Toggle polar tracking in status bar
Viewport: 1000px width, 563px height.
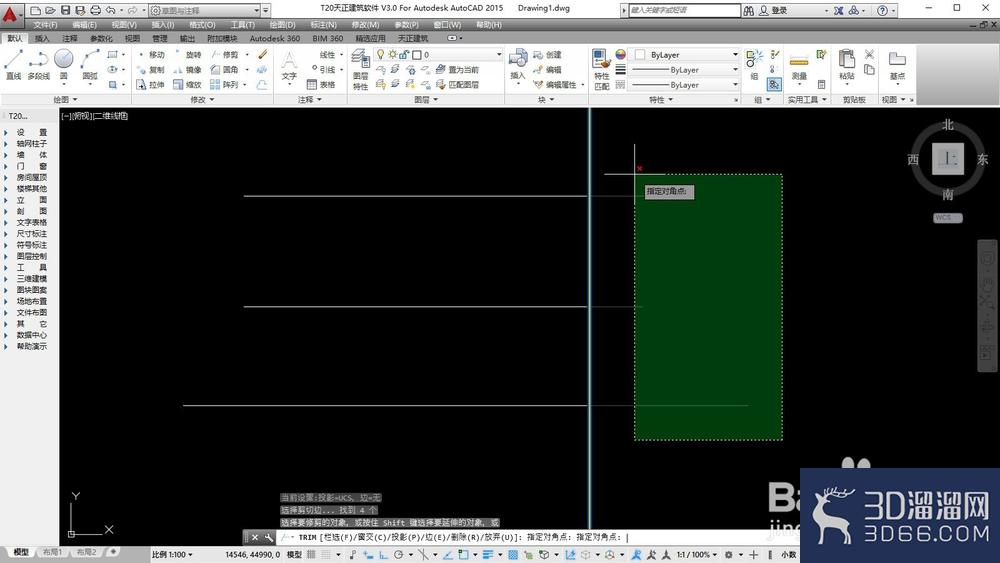pyautogui.click(x=399, y=555)
